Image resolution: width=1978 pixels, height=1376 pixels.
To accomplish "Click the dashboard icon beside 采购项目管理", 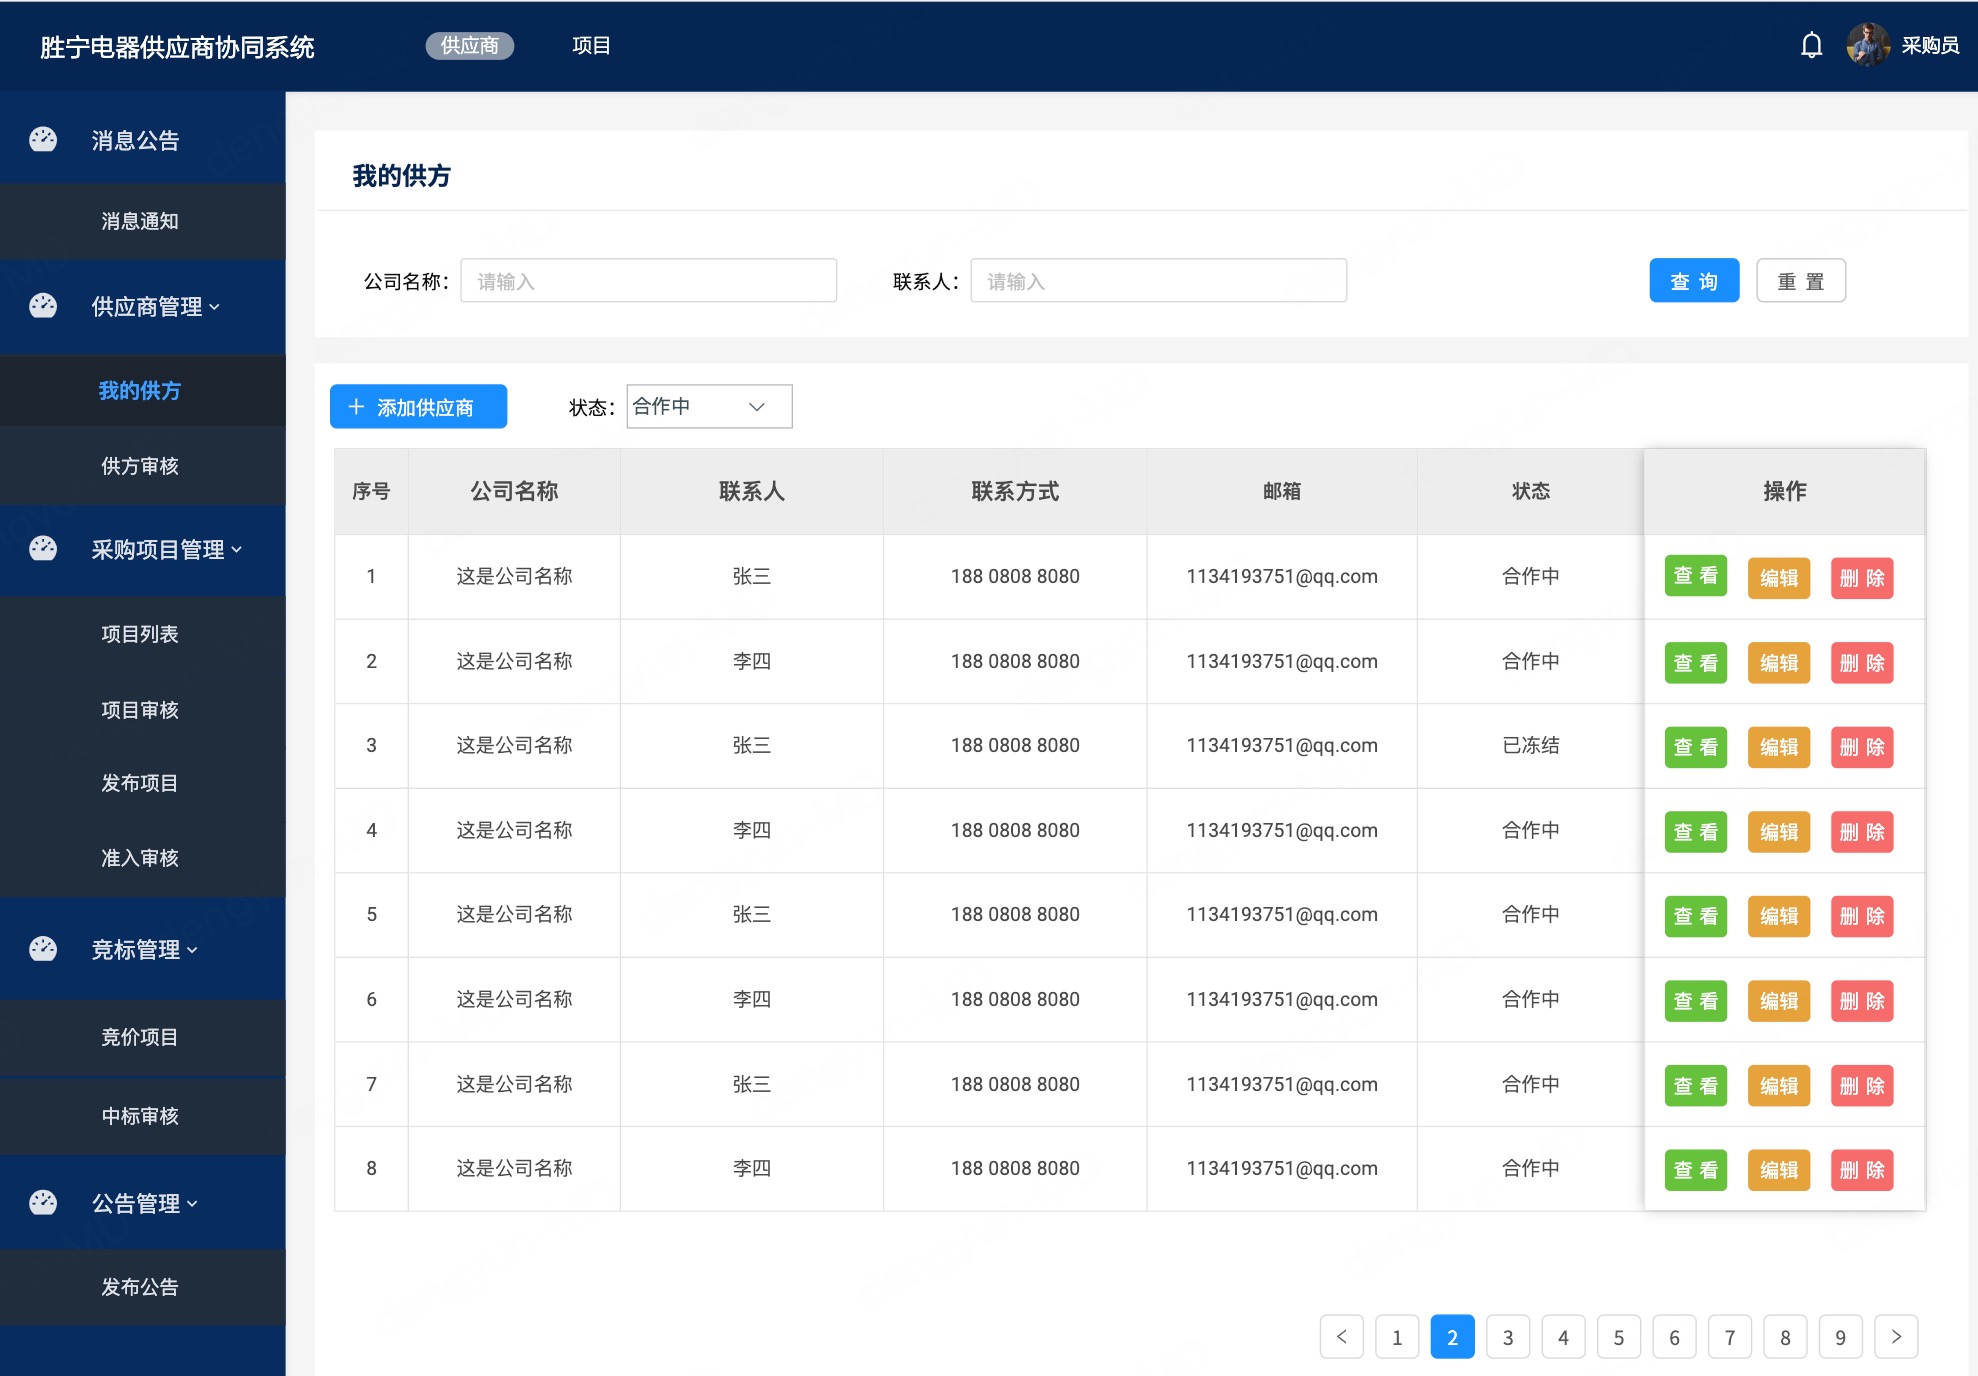I will pyautogui.click(x=43, y=549).
